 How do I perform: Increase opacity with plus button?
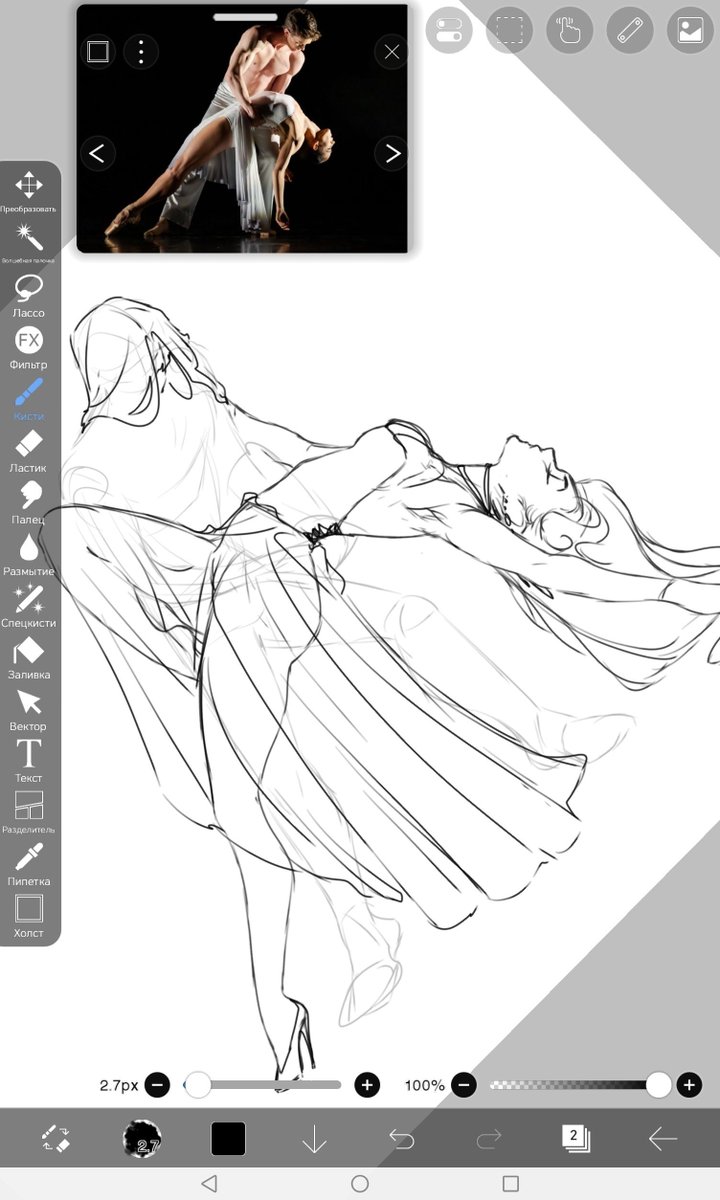click(689, 1084)
